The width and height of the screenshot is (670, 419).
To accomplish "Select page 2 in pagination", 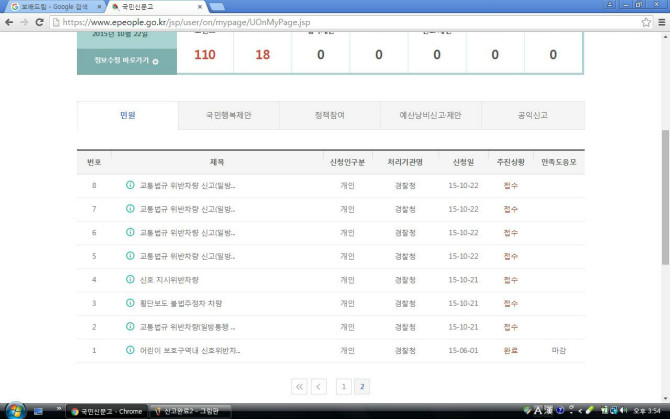I will 362,387.
